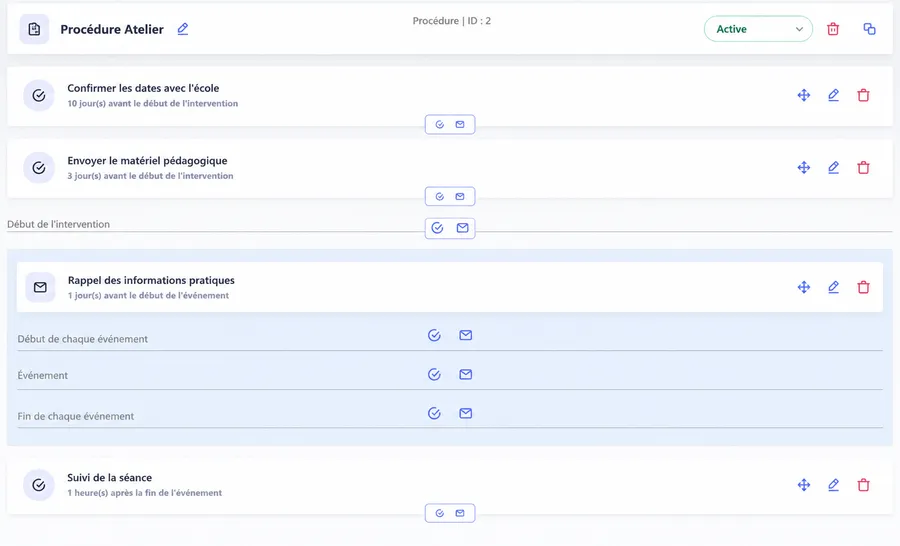Delete the Confirmer les dates step

pyautogui.click(x=863, y=95)
